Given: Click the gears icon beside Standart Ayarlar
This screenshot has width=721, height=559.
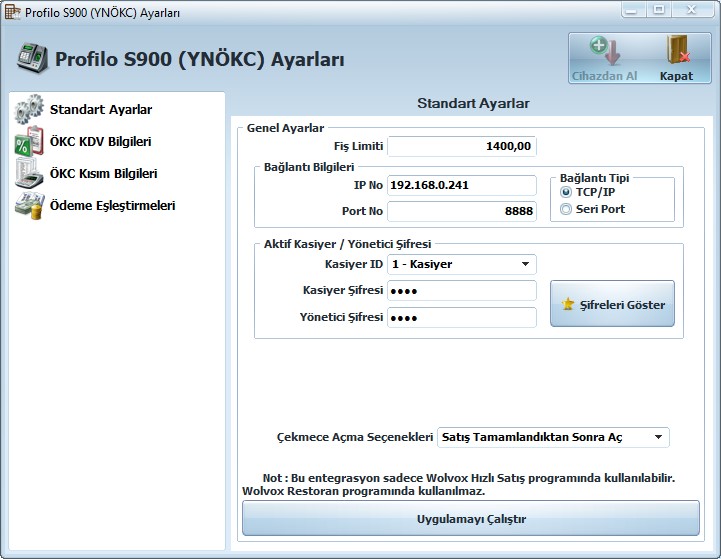Looking at the screenshot, I should tap(29, 109).
